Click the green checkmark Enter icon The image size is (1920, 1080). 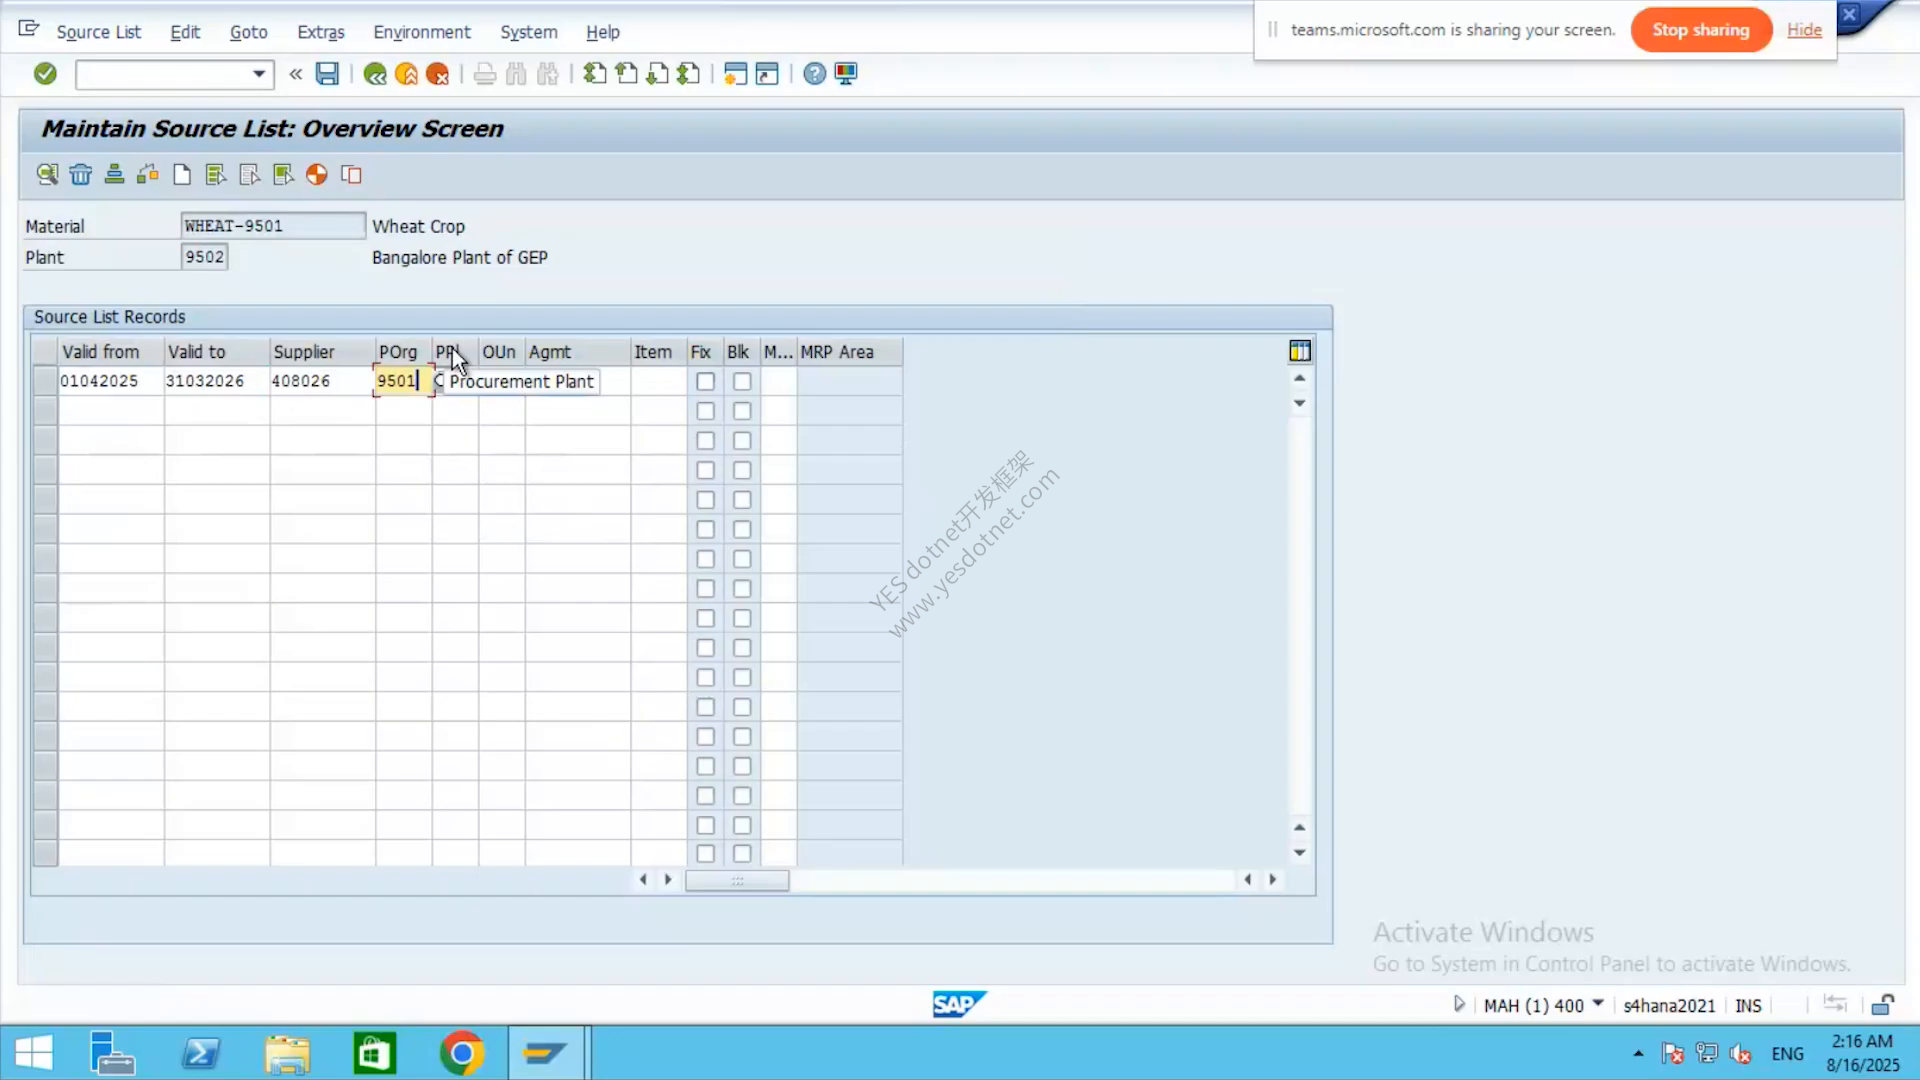pyautogui.click(x=45, y=74)
